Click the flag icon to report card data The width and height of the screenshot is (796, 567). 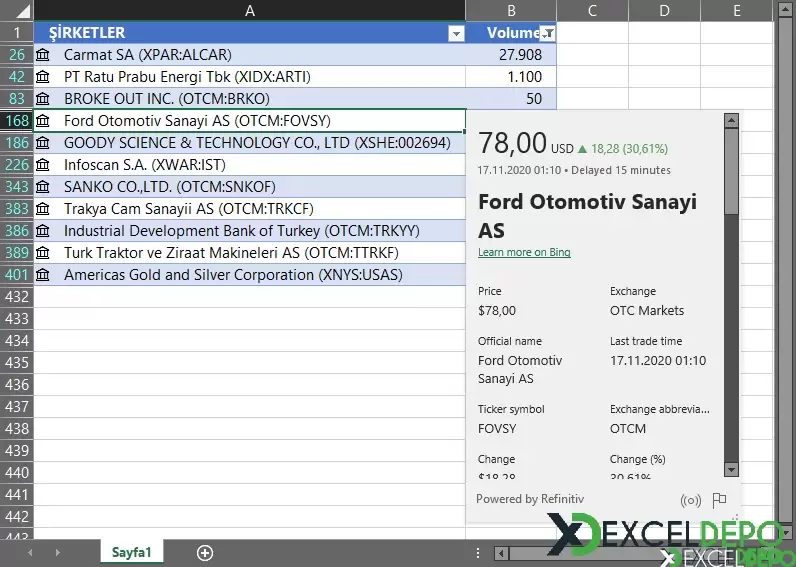click(x=719, y=500)
